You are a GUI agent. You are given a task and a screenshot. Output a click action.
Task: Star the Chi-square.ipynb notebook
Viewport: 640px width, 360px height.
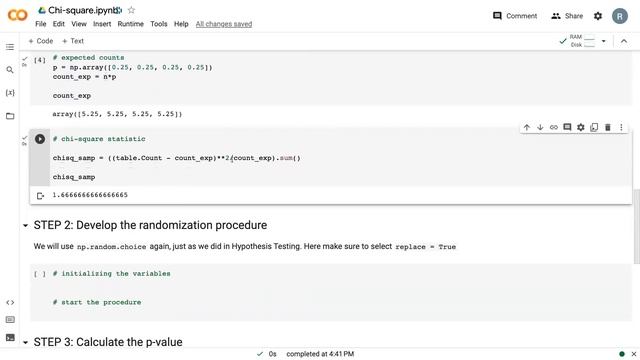[x=131, y=10]
